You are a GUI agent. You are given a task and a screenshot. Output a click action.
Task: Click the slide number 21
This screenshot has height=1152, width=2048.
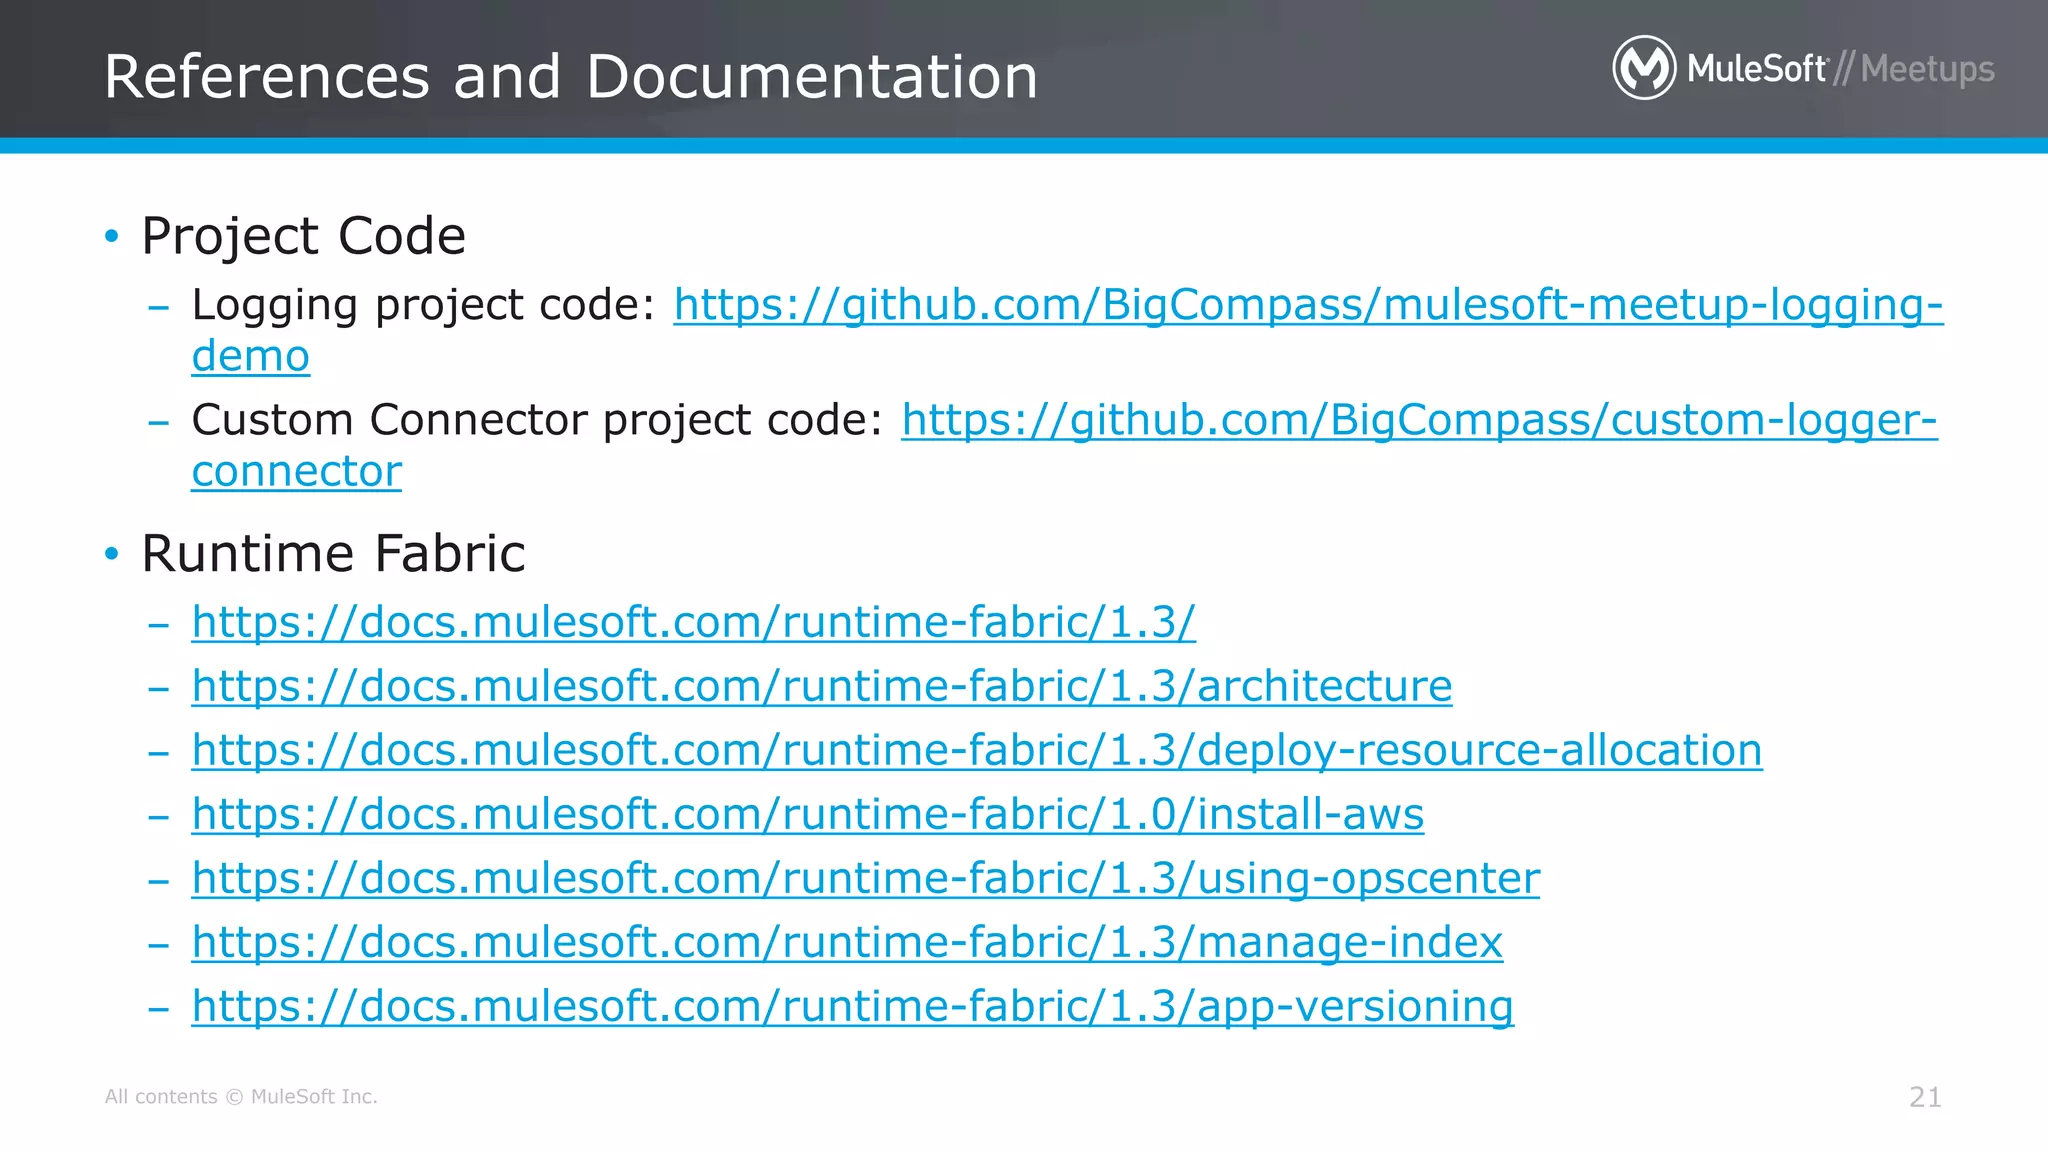pos(1925,1097)
